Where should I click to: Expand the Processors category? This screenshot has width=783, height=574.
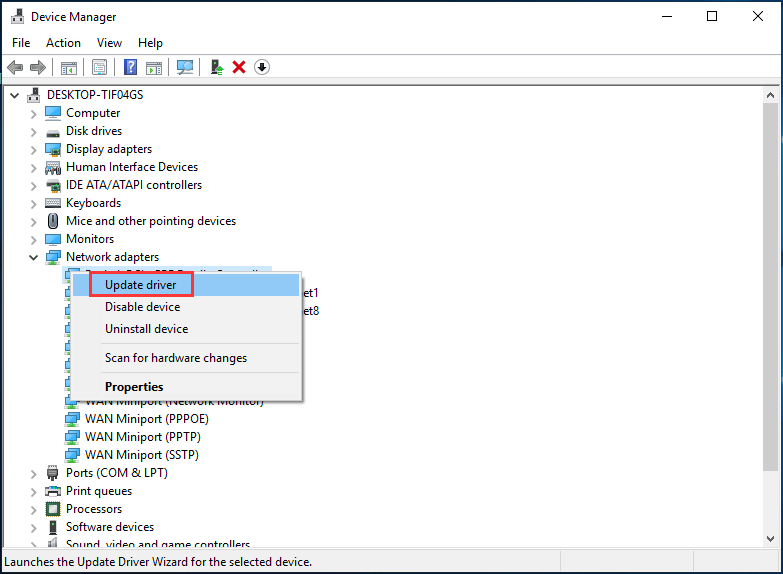(x=33, y=510)
